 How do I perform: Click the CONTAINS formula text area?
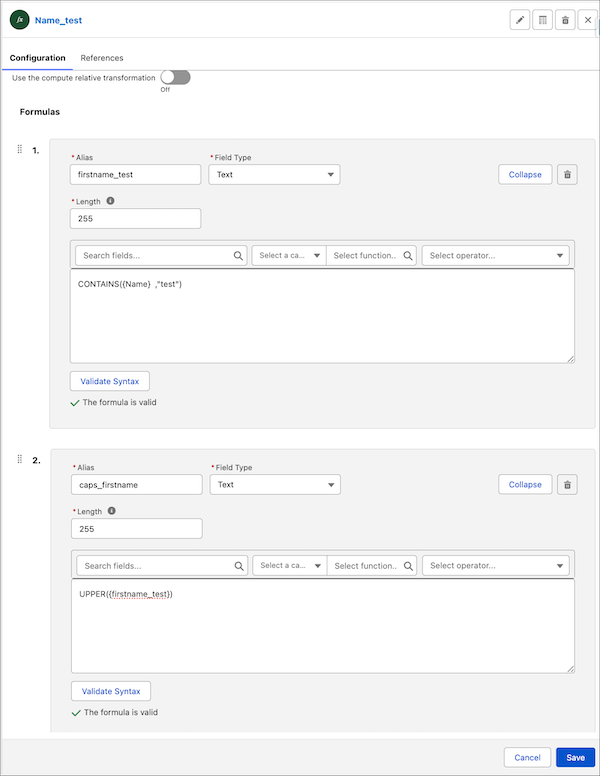click(322, 316)
